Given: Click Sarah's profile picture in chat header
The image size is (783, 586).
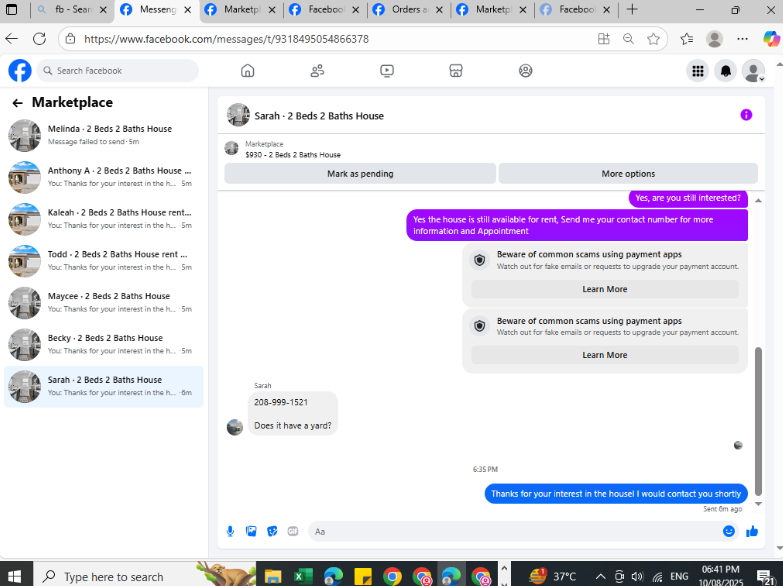Looking at the screenshot, I should (238, 115).
